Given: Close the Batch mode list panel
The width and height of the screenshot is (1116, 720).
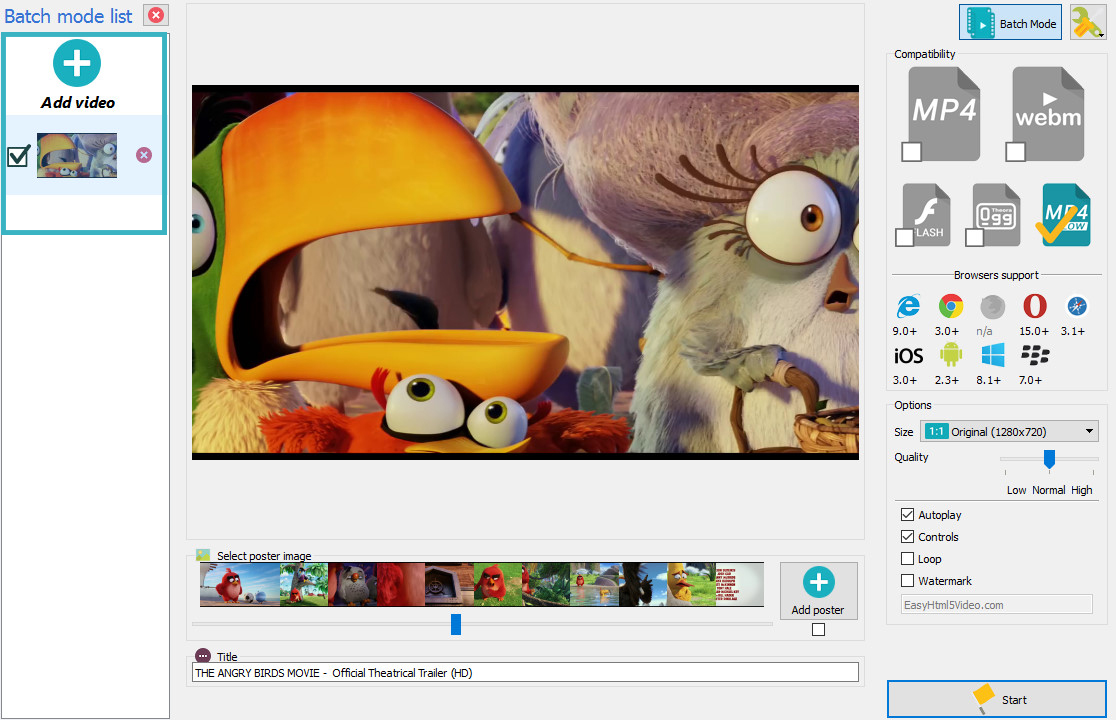Looking at the screenshot, I should pos(155,16).
